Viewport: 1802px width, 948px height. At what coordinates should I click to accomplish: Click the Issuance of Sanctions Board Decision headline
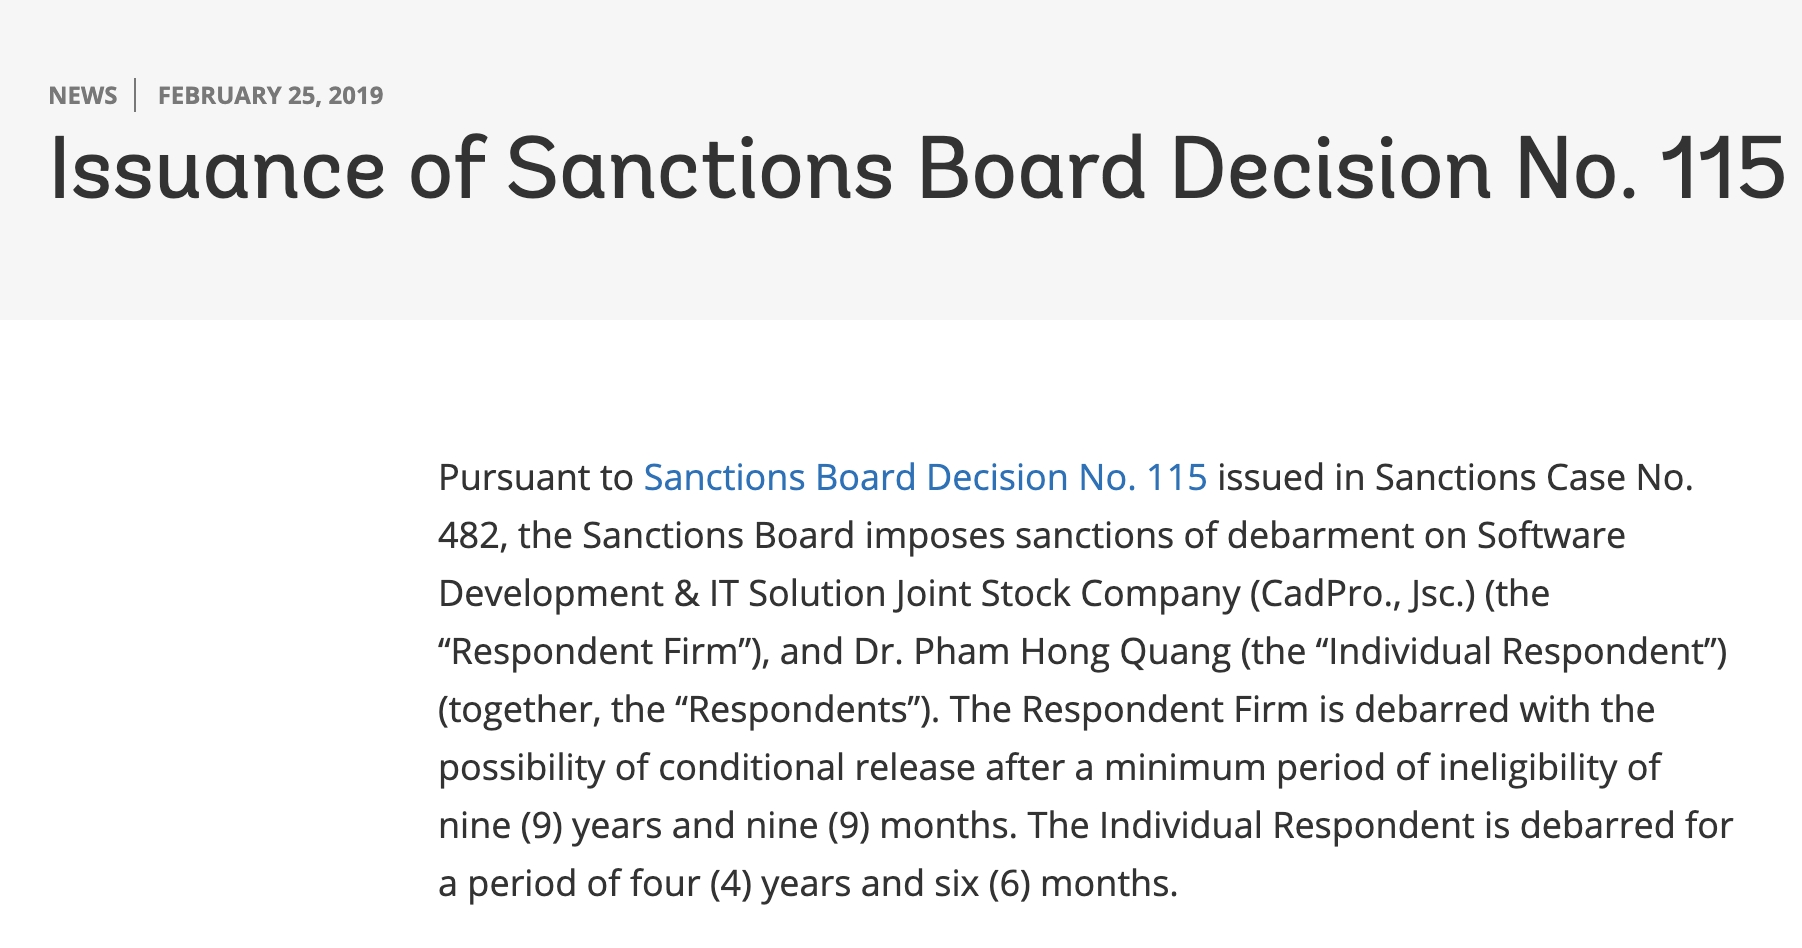coord(917,168)
